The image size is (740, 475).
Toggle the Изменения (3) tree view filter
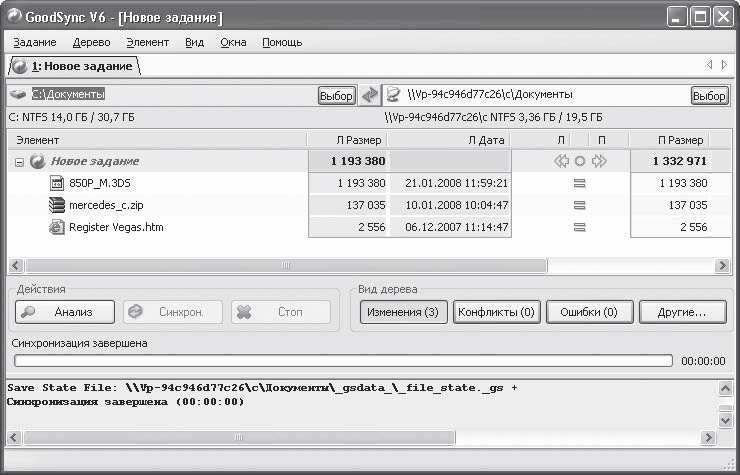pyautogui.click(x=404, y=312)
